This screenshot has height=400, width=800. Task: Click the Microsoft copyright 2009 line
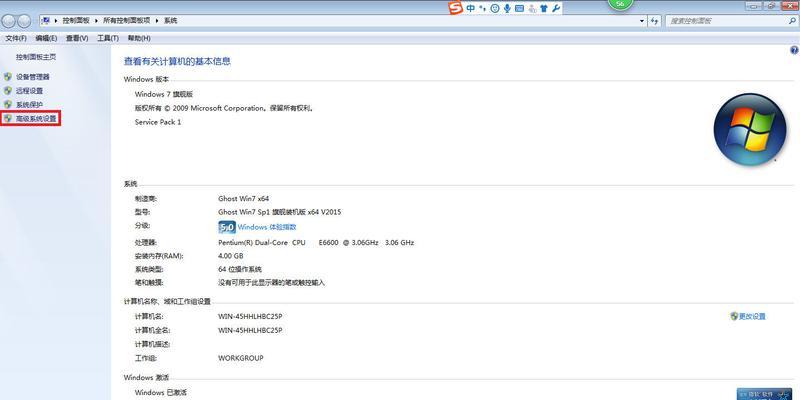point(224,108)
